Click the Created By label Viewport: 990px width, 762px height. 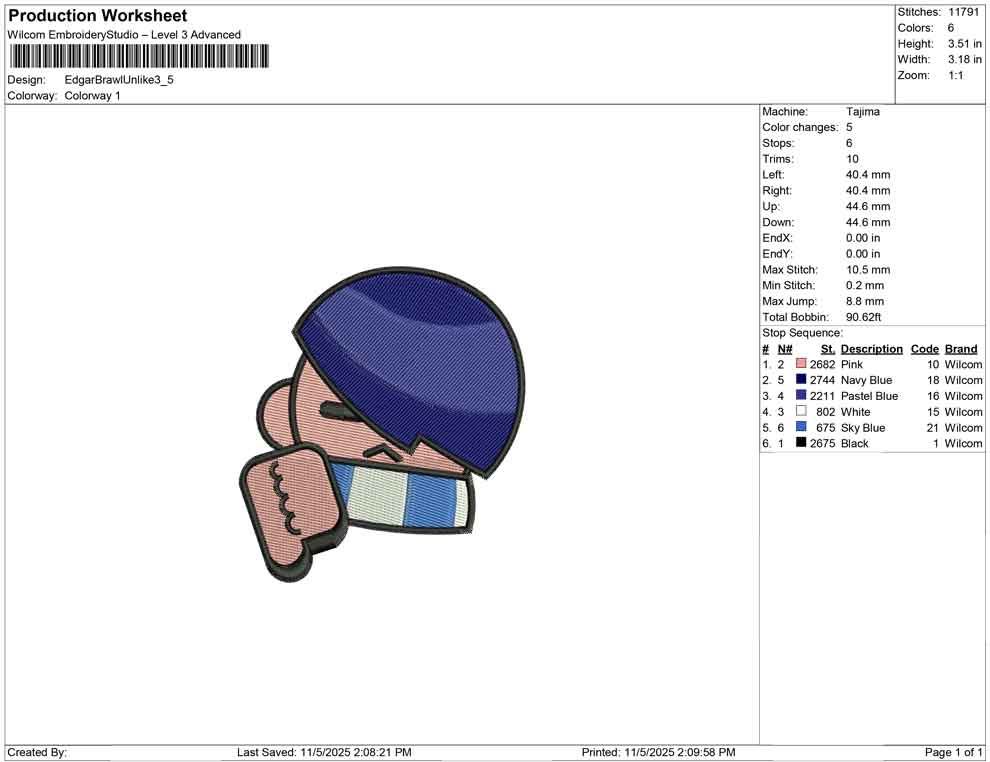point(37,752)
